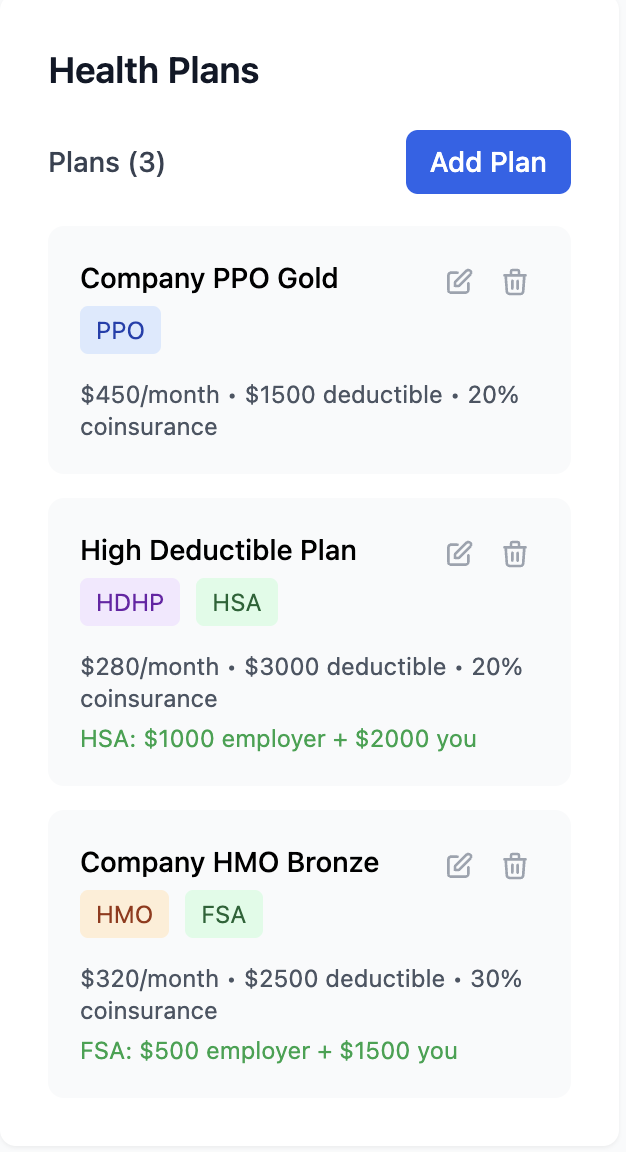Open edit for High Deductible Plan

pyautogui.click(x=459, y=554)
